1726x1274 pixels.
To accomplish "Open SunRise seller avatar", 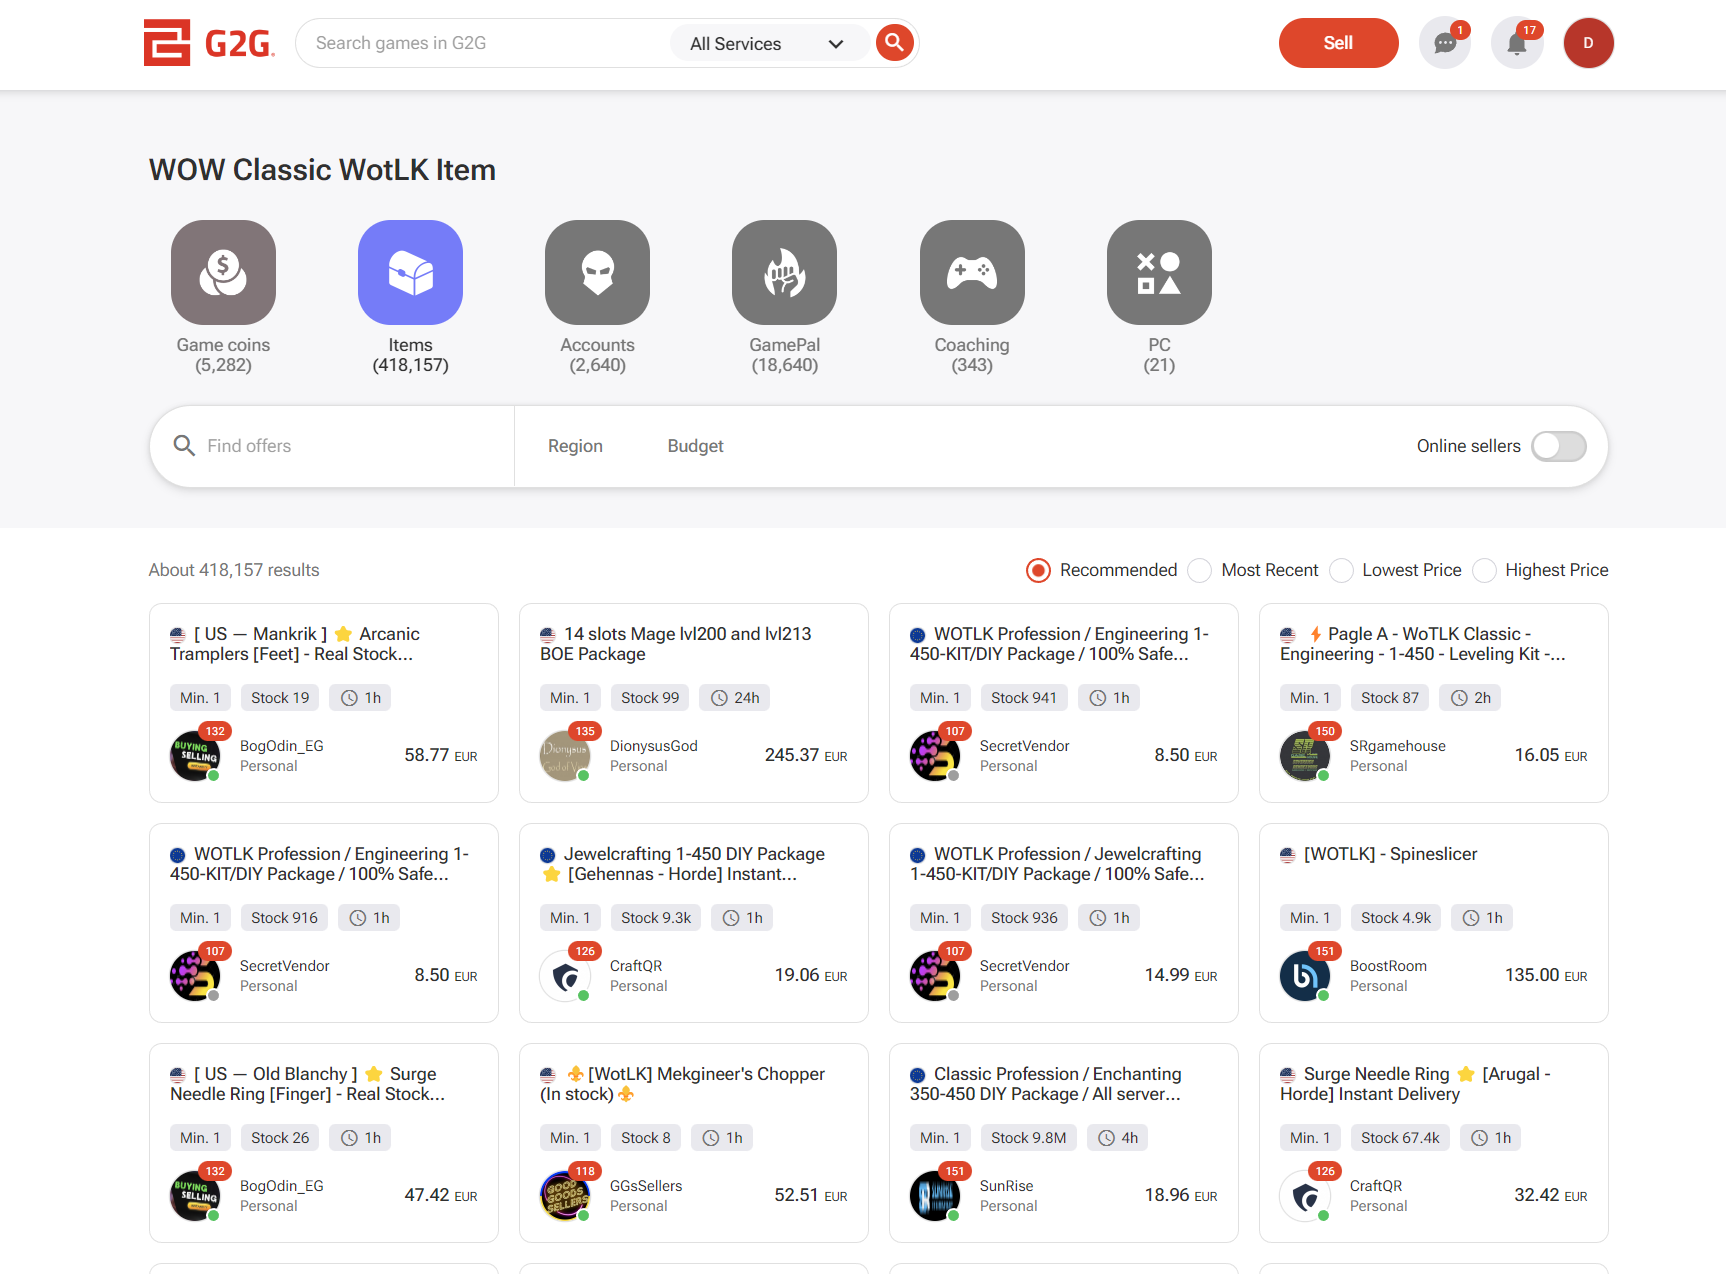I will click(935, 1195).
